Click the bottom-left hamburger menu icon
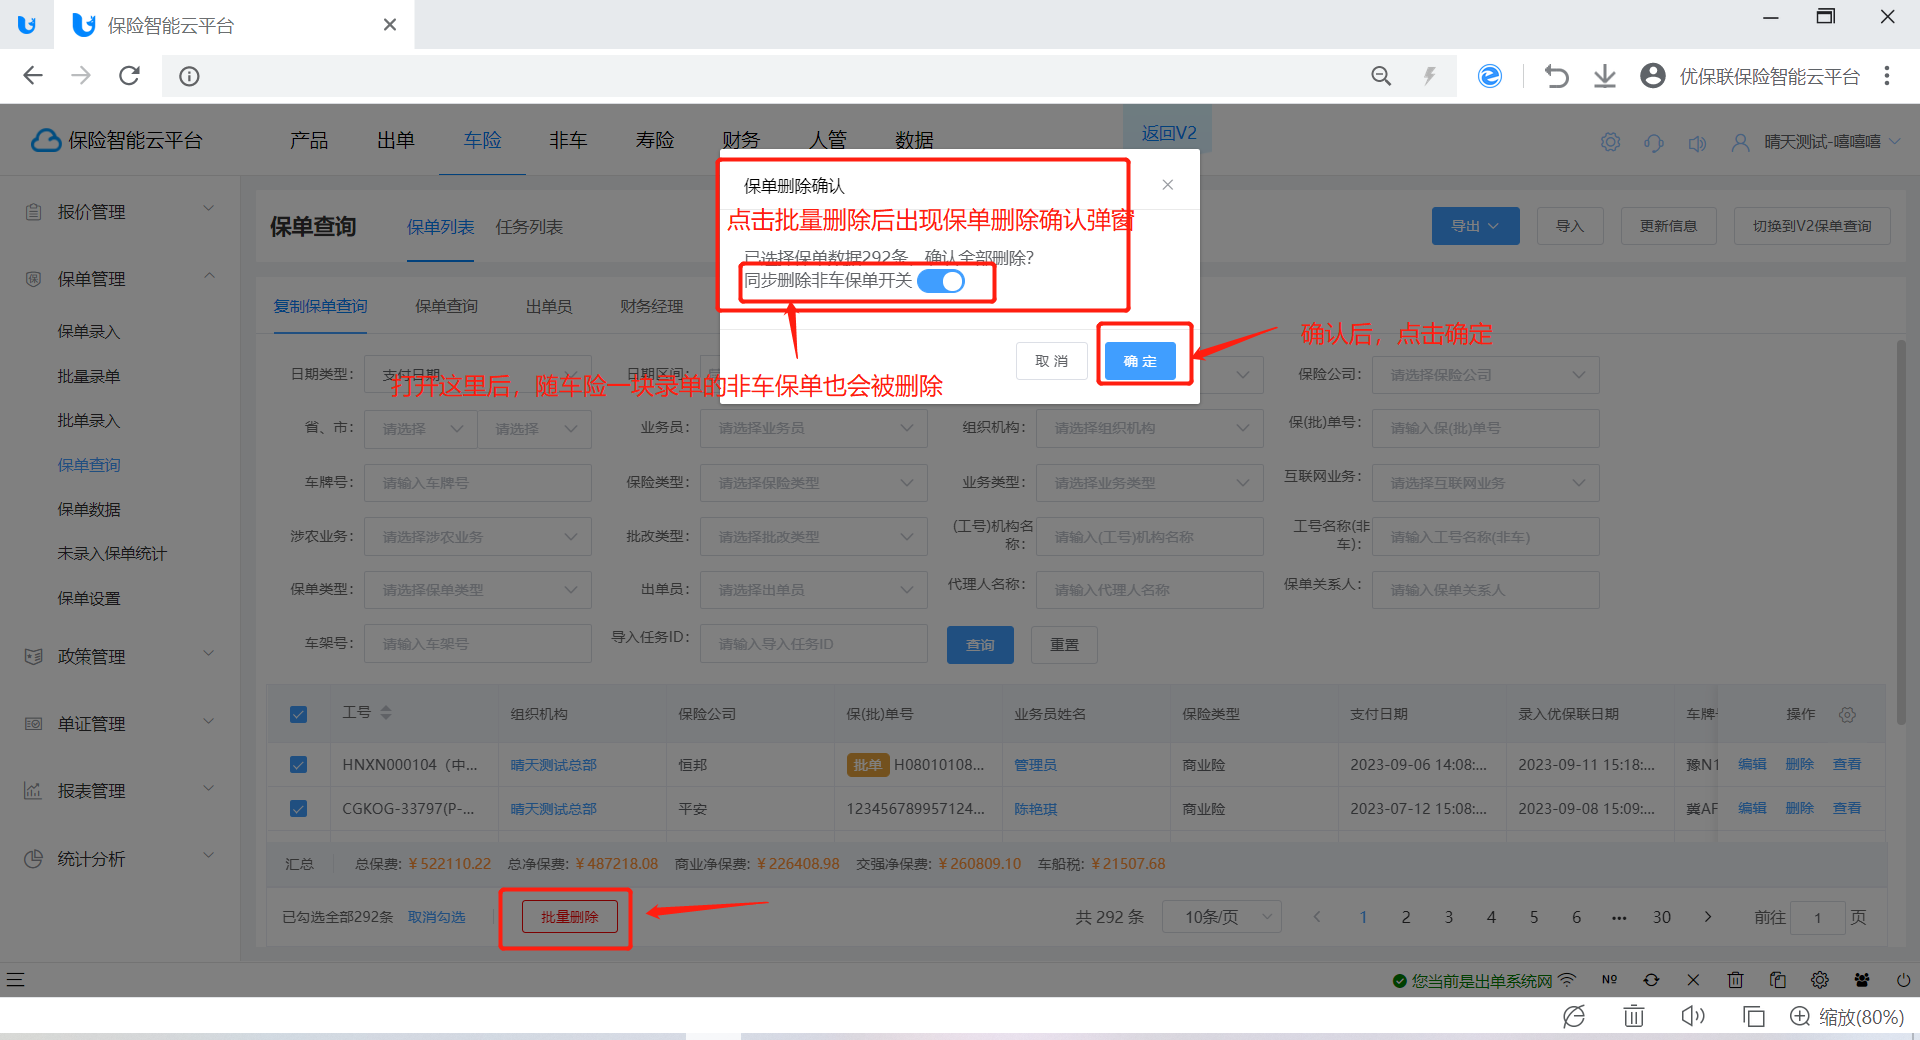 [15, 980]
